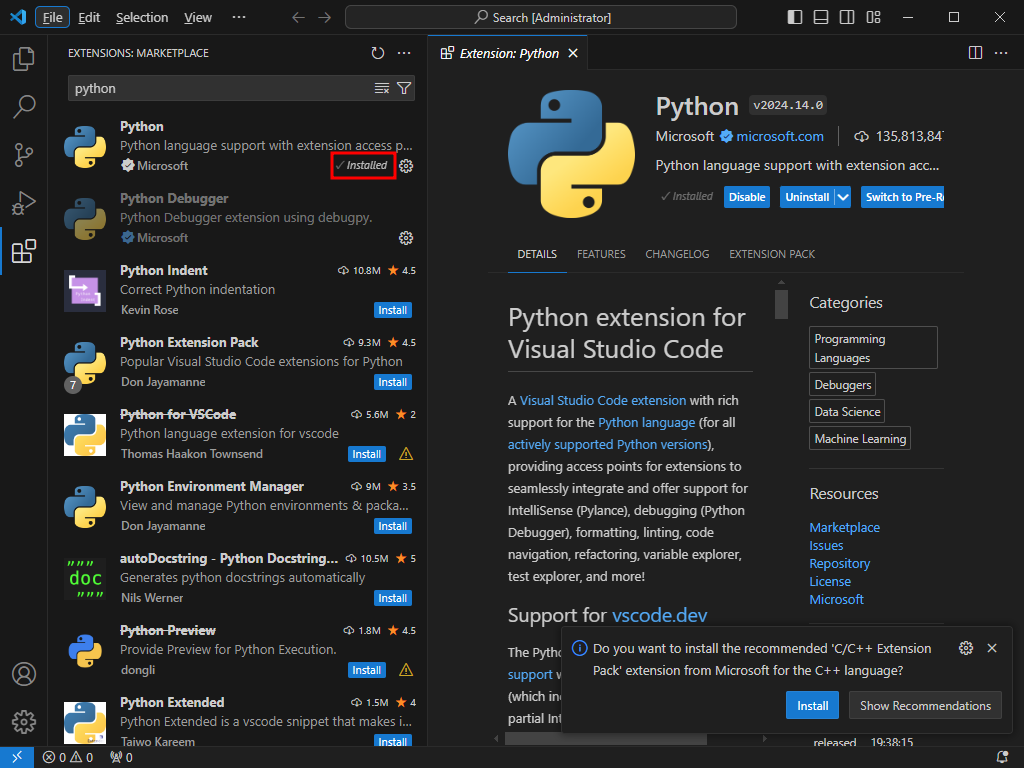The image size is (1024, 768).
Task: Click the ports forwarded status item
Action: point(121,758)
